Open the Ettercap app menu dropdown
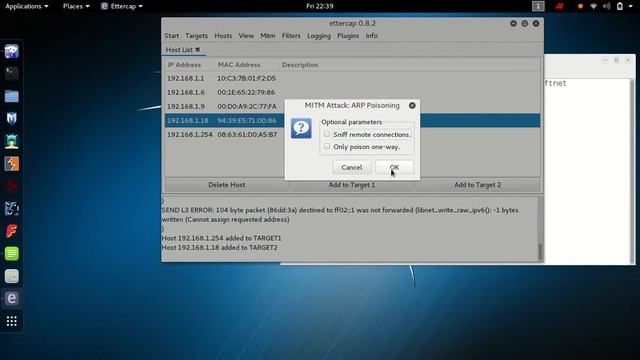The image size is (640, 360). tap(122, 6)
